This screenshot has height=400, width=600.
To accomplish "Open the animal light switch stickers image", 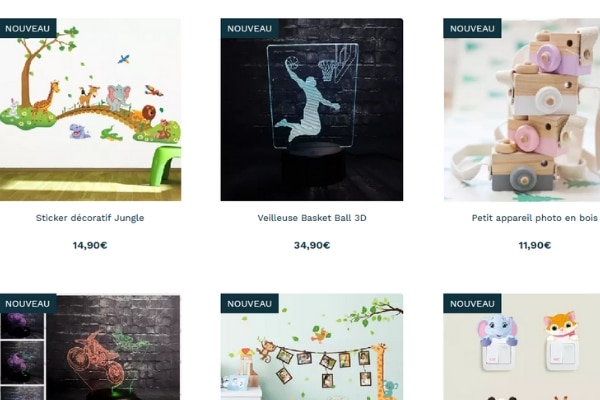I will [x=522, y=347].
